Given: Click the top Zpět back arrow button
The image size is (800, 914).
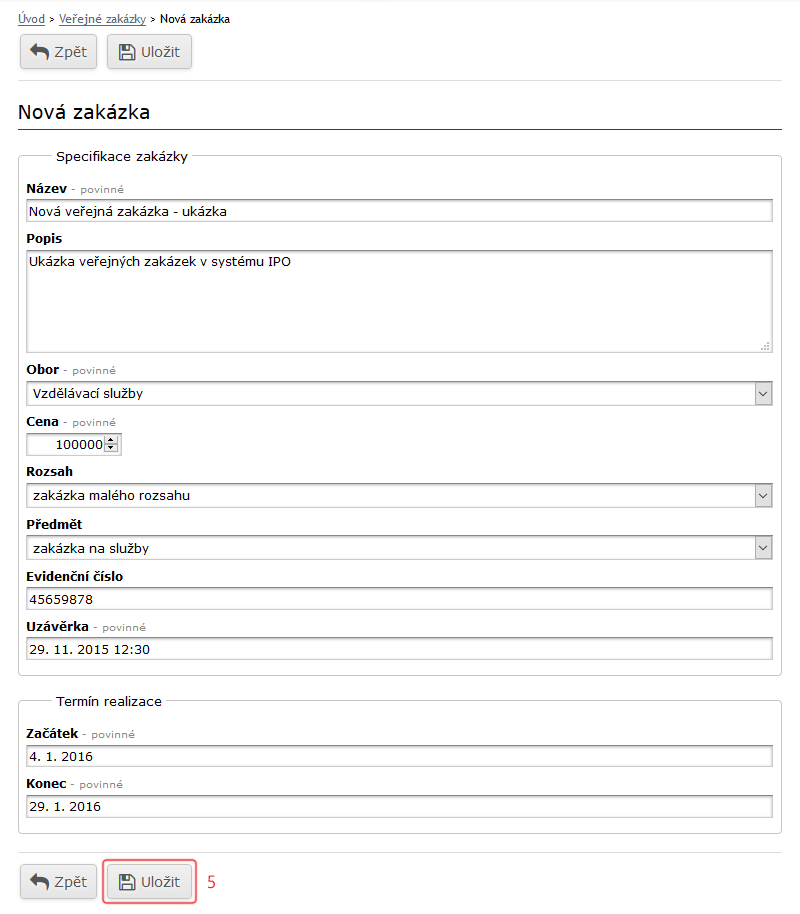Looking at the screenshot, I should pos(58,52).
